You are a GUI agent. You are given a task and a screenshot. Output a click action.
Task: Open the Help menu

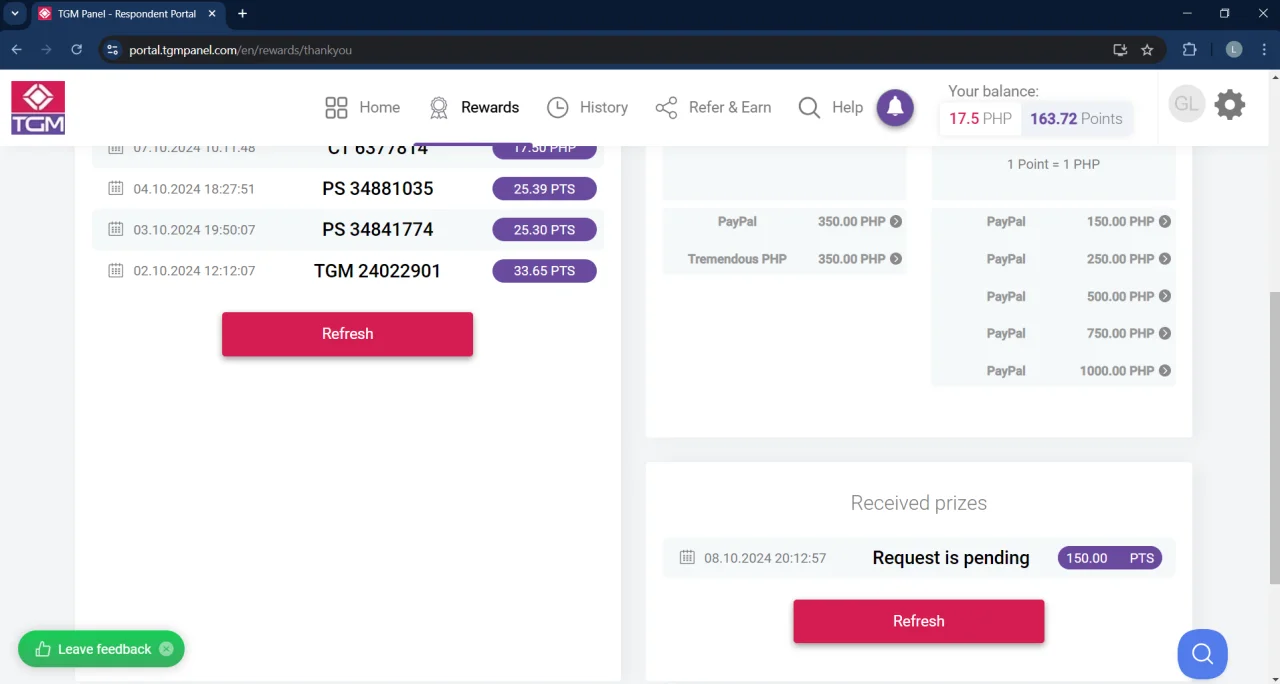tap(830, 107)
